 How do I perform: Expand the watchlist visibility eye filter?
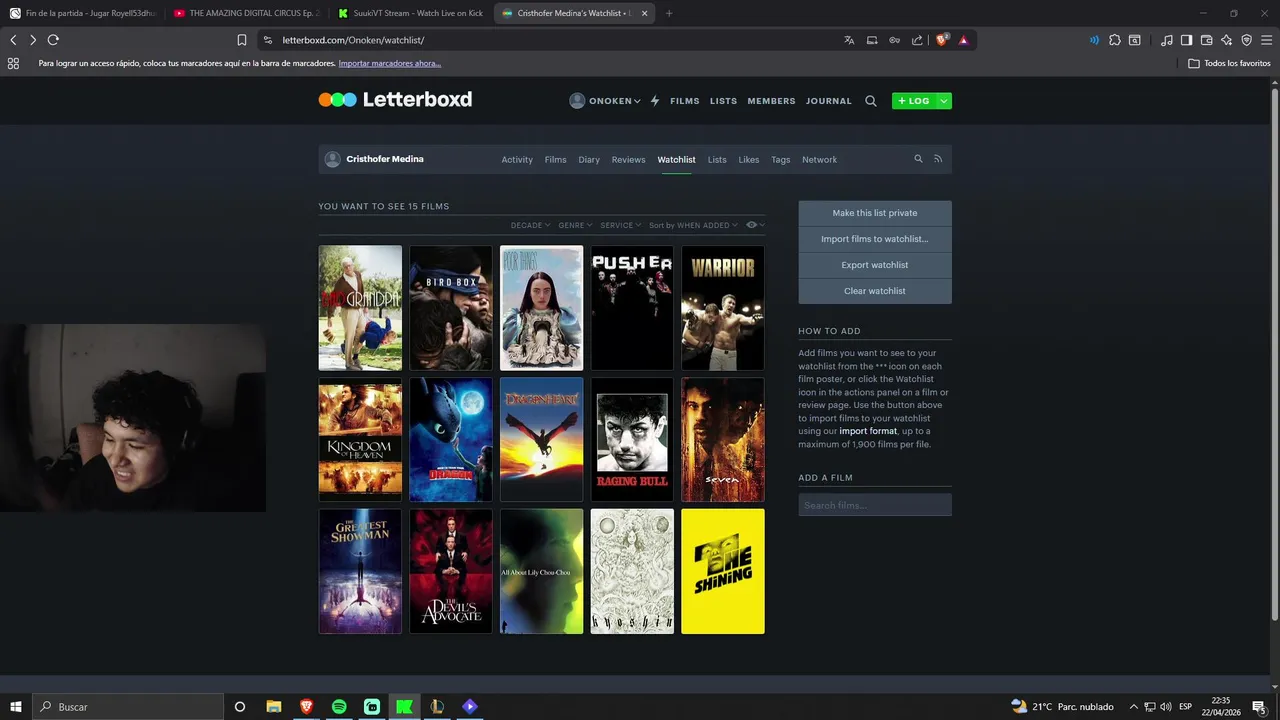coord(755,225)
